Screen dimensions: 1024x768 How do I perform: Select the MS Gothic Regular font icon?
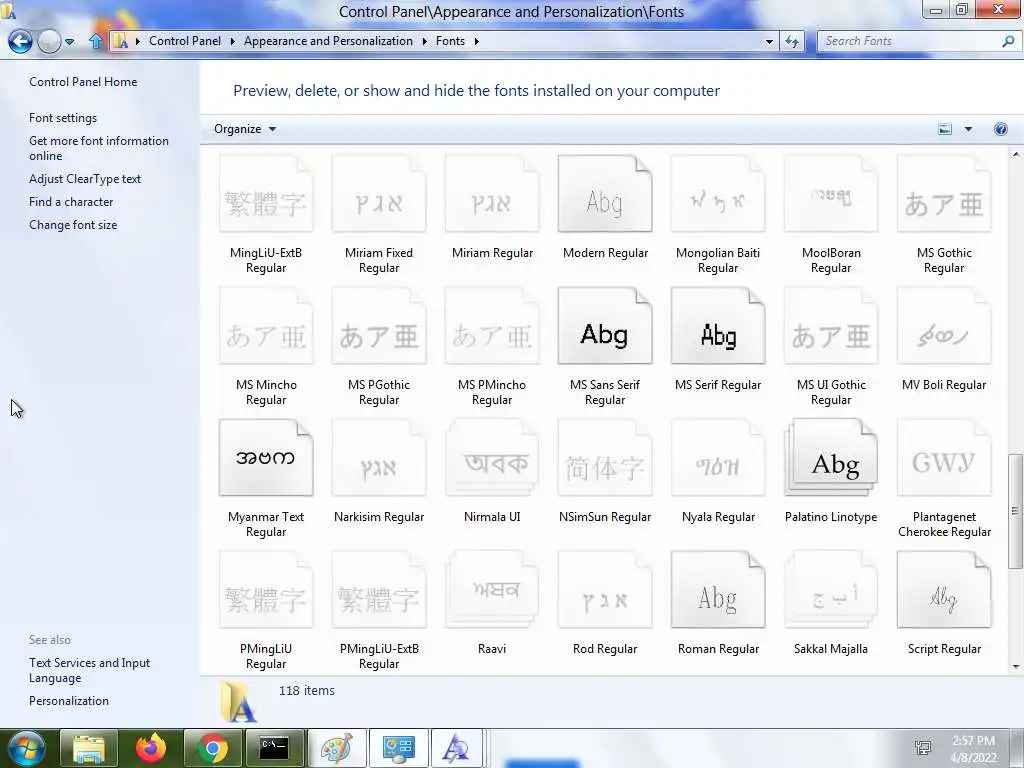coord(944,193)
